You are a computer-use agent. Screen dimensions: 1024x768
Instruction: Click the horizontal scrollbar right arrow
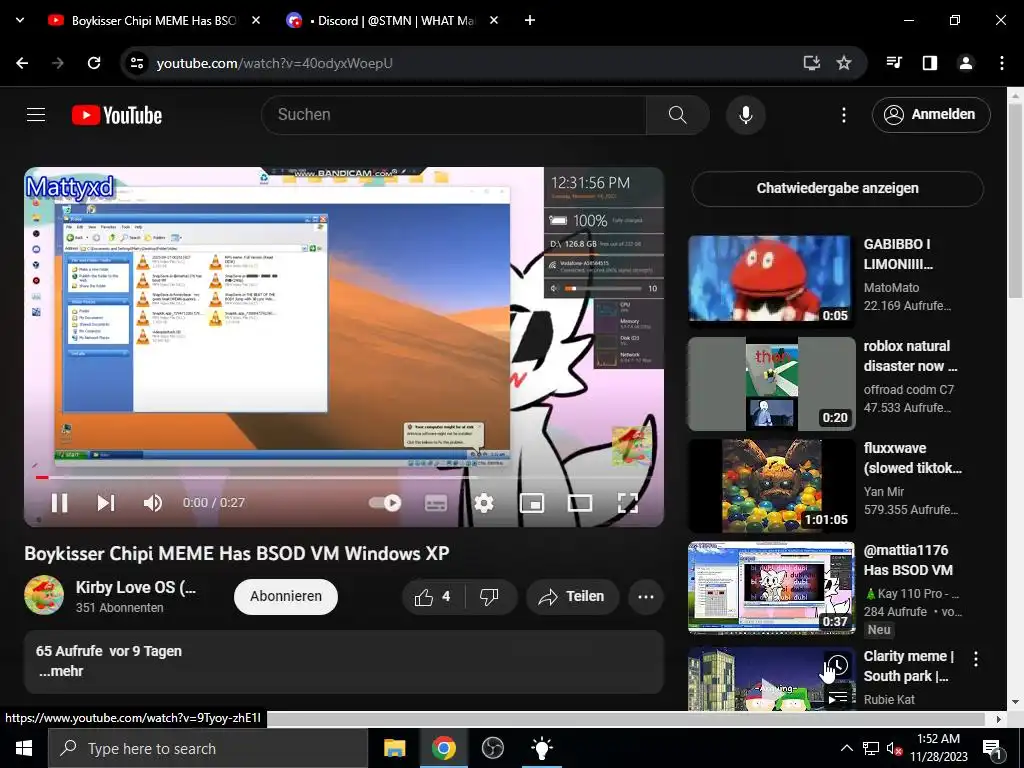coord(999,719)
